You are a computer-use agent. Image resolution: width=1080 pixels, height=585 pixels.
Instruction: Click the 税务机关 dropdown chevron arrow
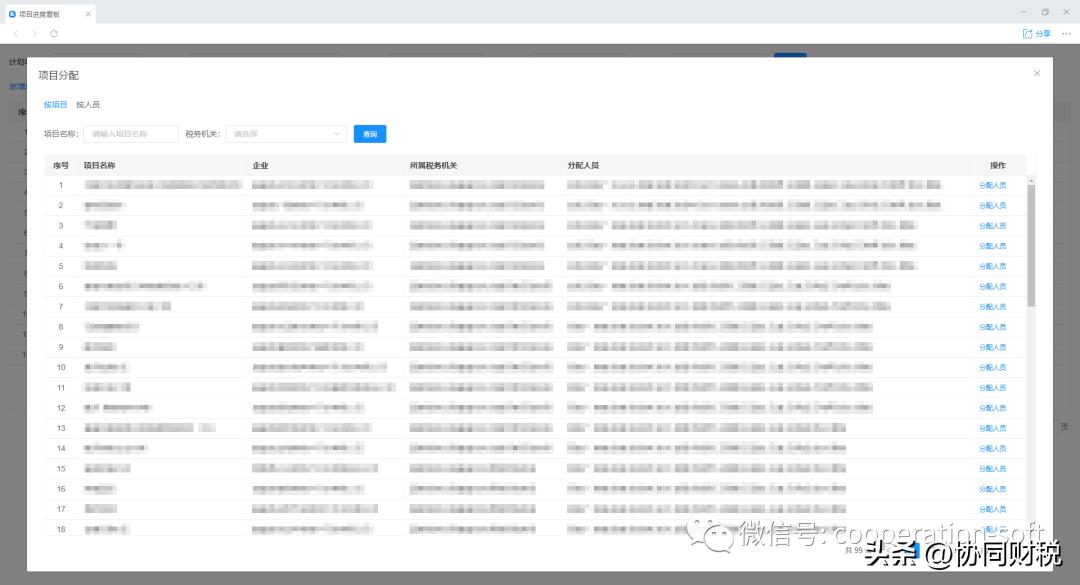337,133
